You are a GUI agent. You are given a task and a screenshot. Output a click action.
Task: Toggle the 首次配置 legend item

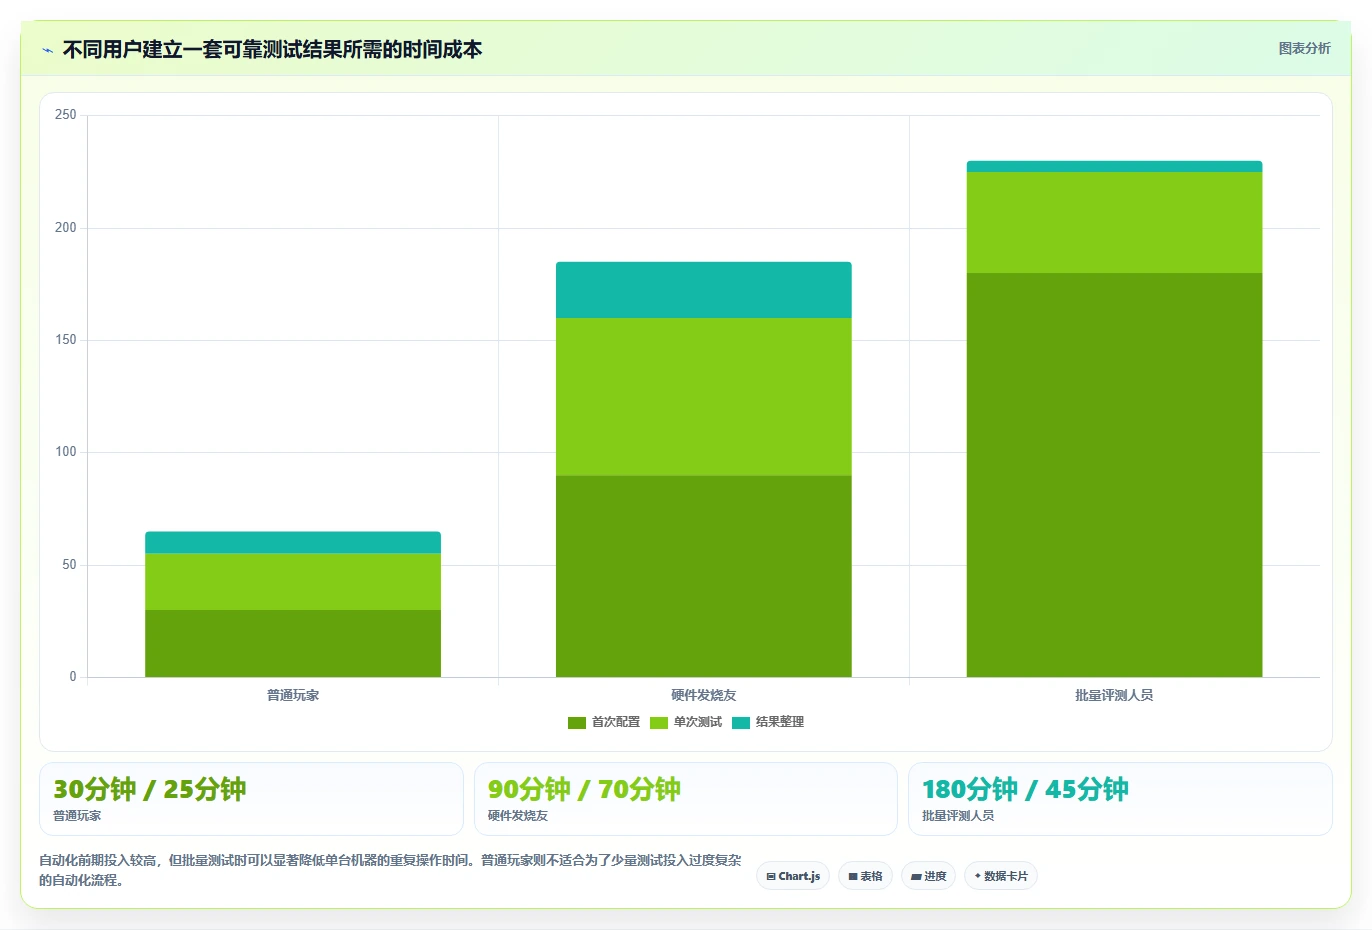pyautogui.click(x=604, y=722)
